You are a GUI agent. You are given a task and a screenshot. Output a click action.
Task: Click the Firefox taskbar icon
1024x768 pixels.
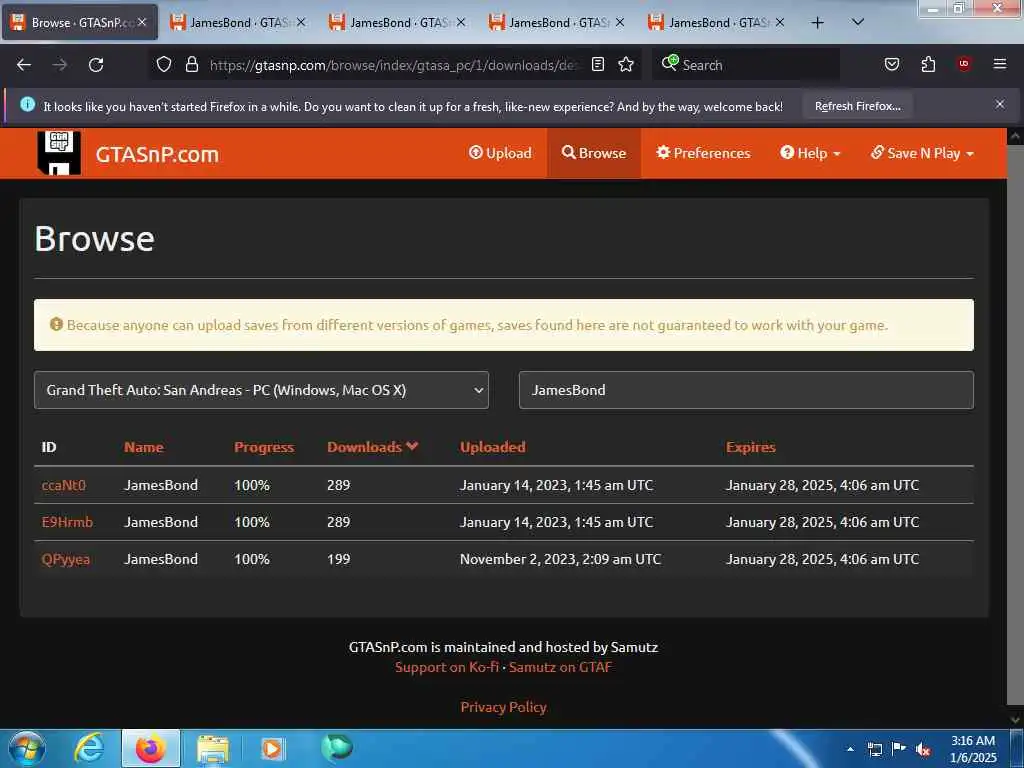[x=151, y=748]
